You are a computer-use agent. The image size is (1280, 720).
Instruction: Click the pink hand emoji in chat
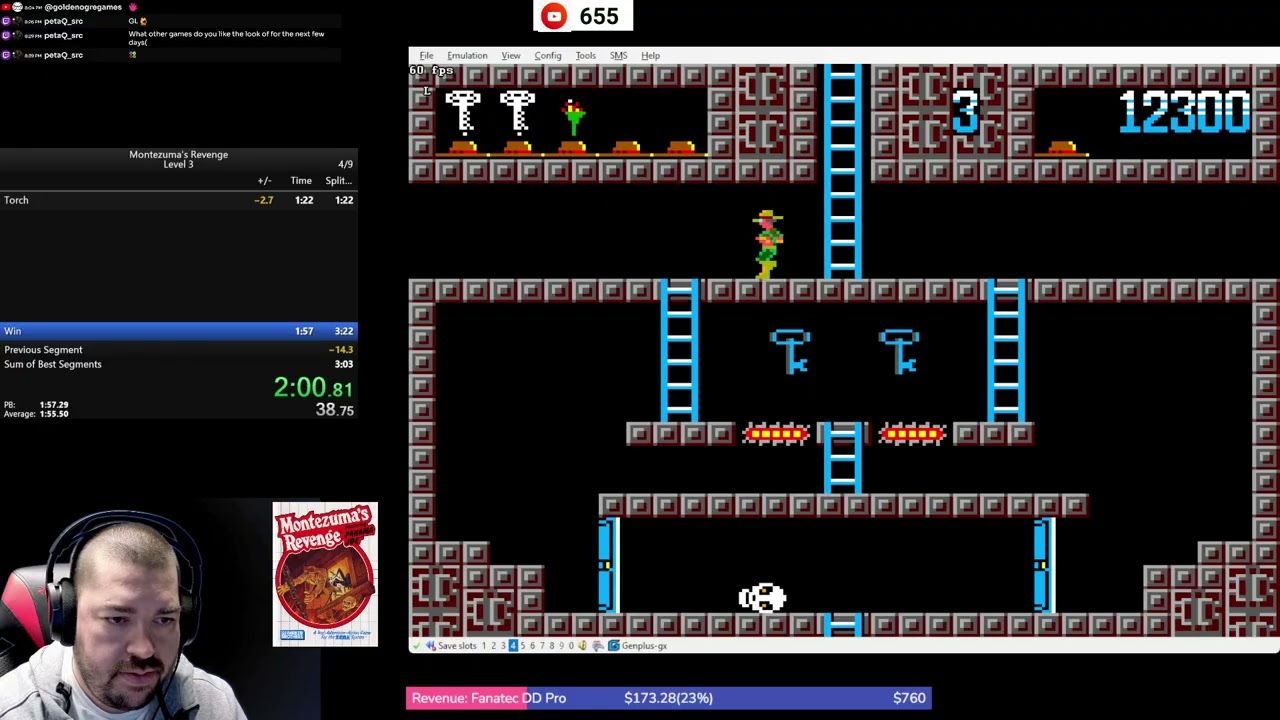pyautogui.click(x=132, y=7)
